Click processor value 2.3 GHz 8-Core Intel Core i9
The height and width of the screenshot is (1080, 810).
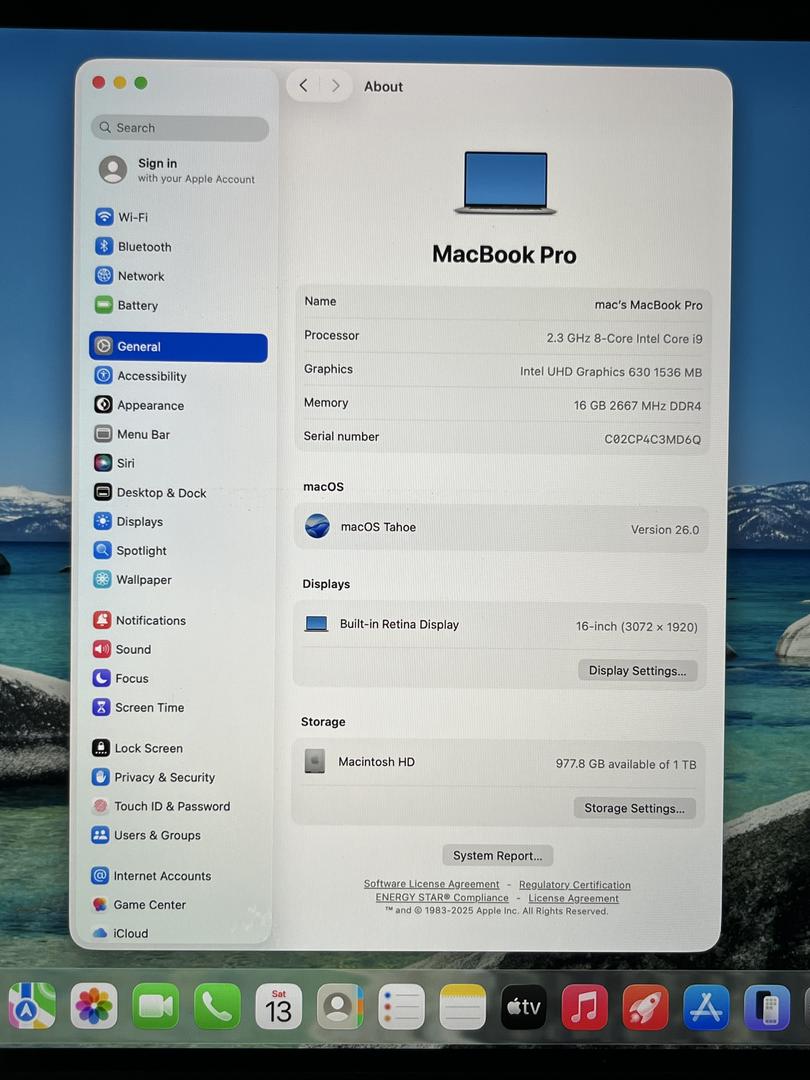[x=624, y=338]
